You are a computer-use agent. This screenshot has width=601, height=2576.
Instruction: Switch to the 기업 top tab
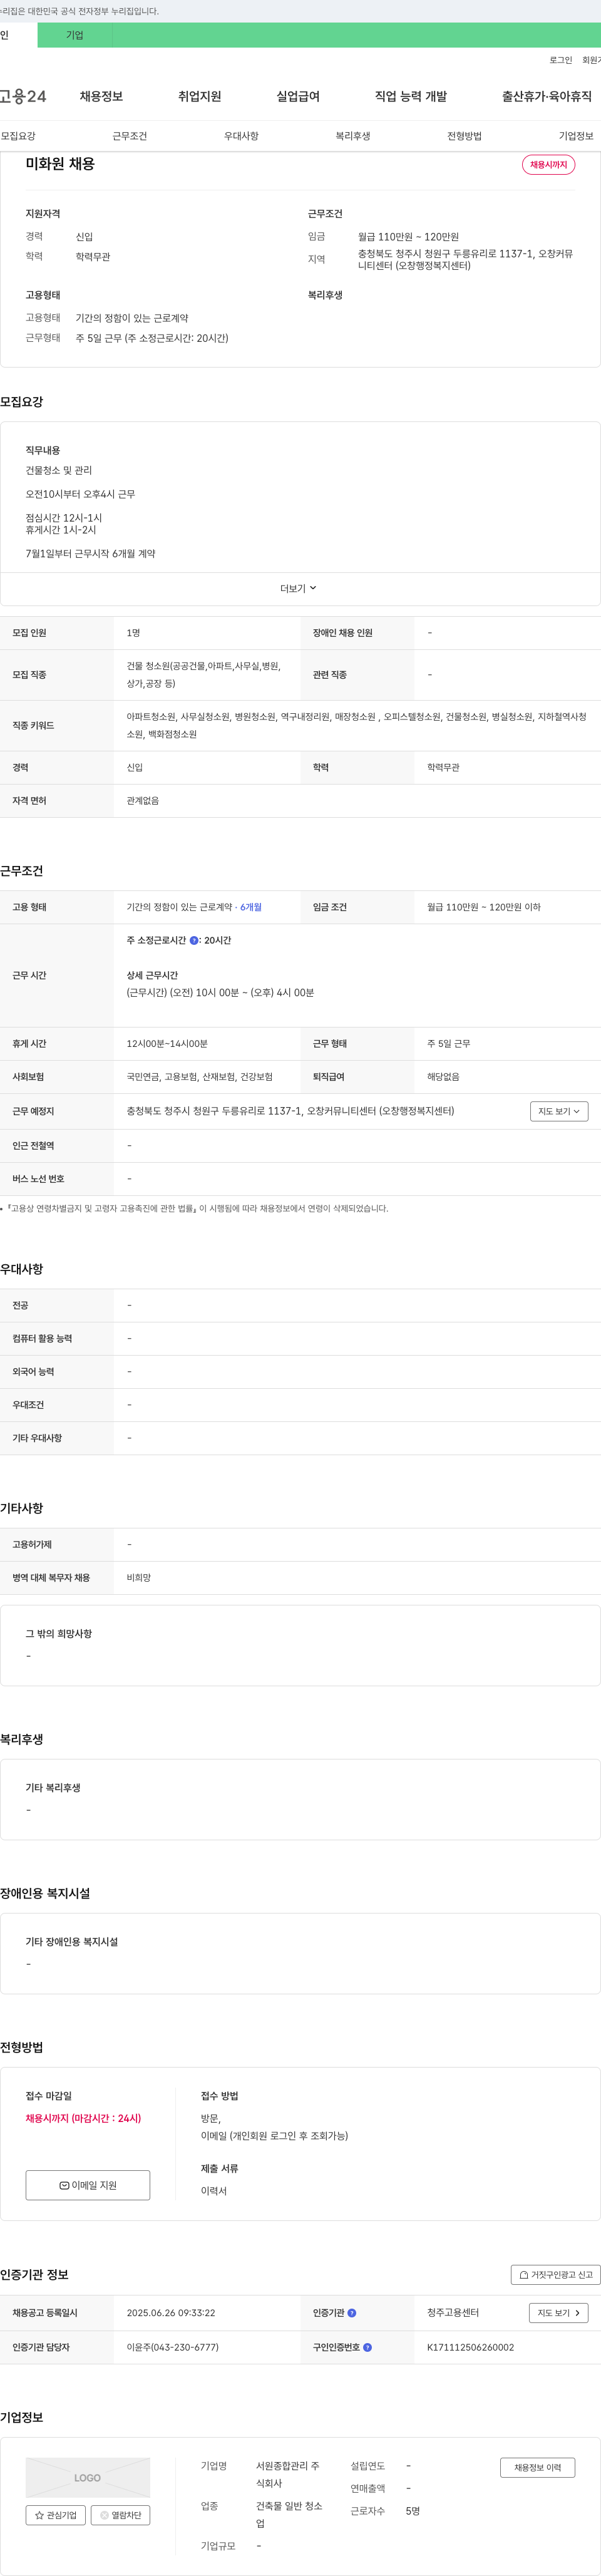point(75,35)
